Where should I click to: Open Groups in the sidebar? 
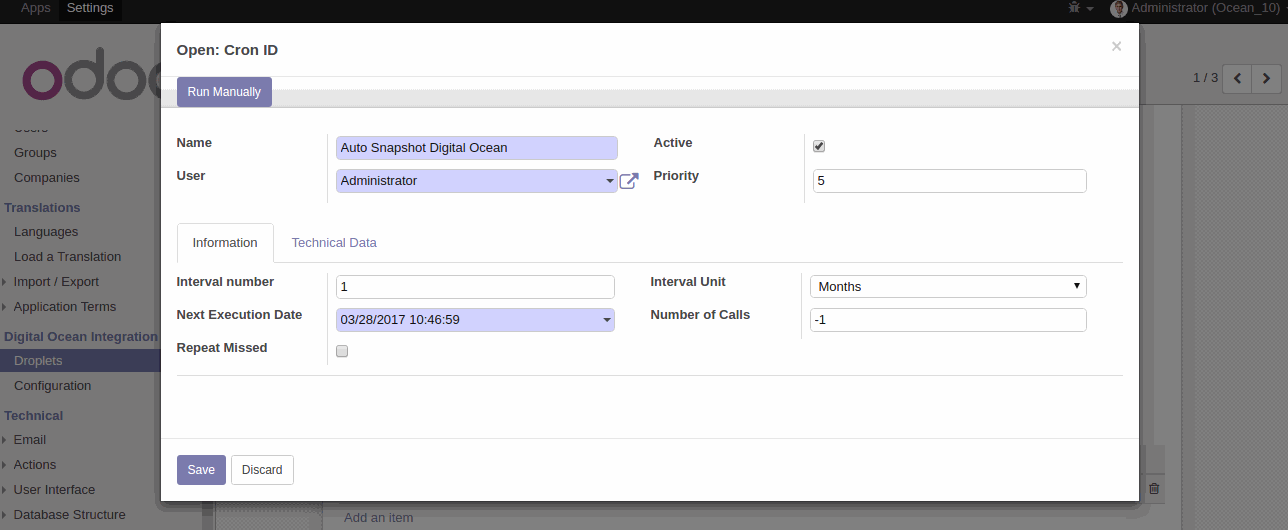(35, 153)
